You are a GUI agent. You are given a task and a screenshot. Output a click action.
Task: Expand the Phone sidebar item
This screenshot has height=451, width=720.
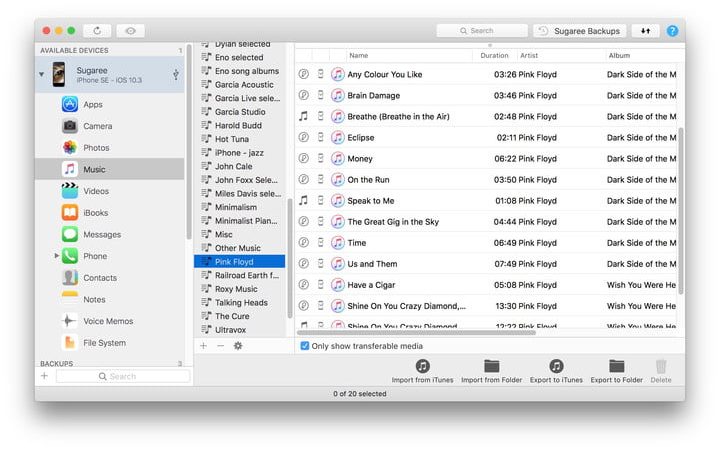[57, 257]
